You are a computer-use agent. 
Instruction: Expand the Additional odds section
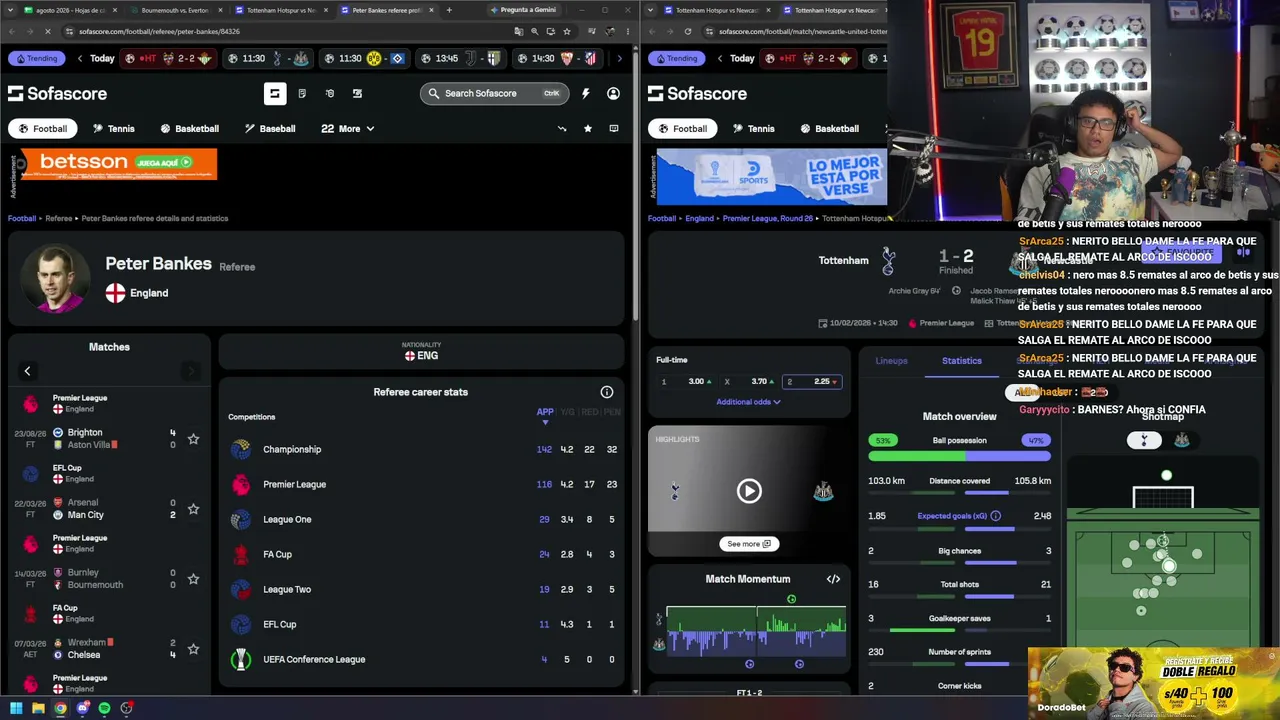pos(748,402)
